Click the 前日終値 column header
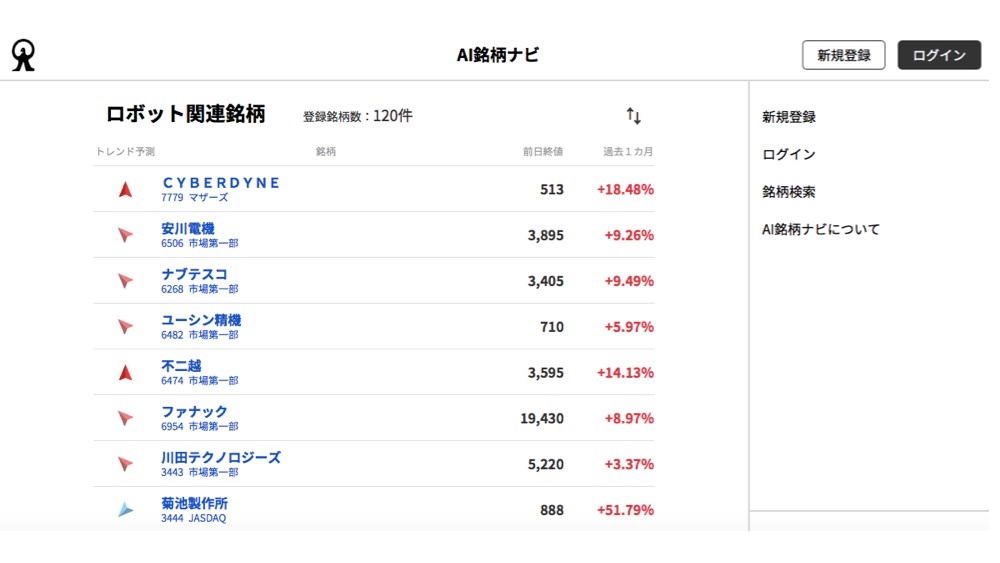1000x563 pixels. [x=543, y=152]
